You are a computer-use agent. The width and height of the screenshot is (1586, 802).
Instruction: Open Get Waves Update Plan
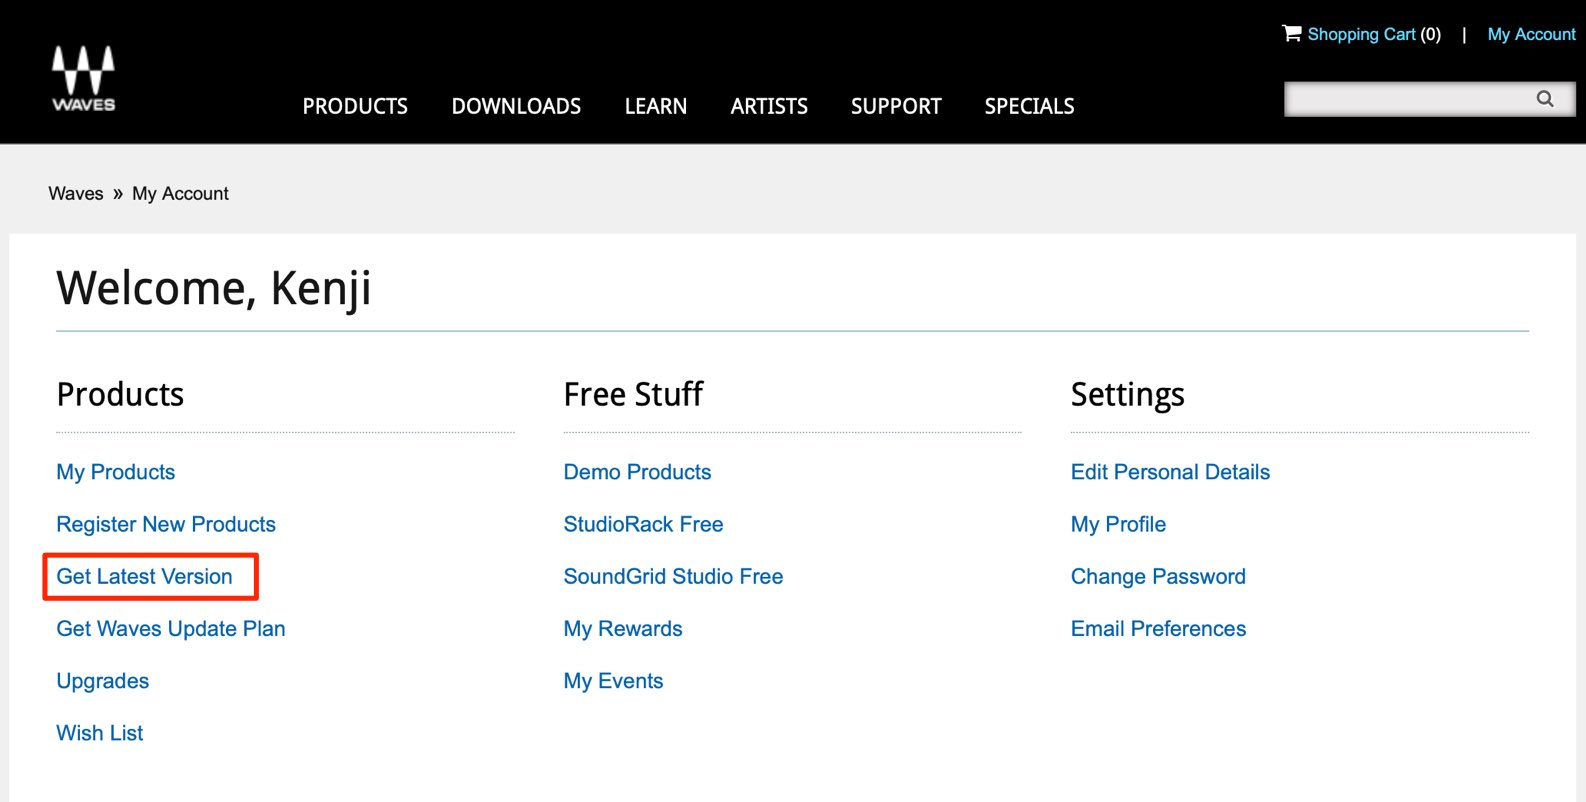click(x=171, y=628)
